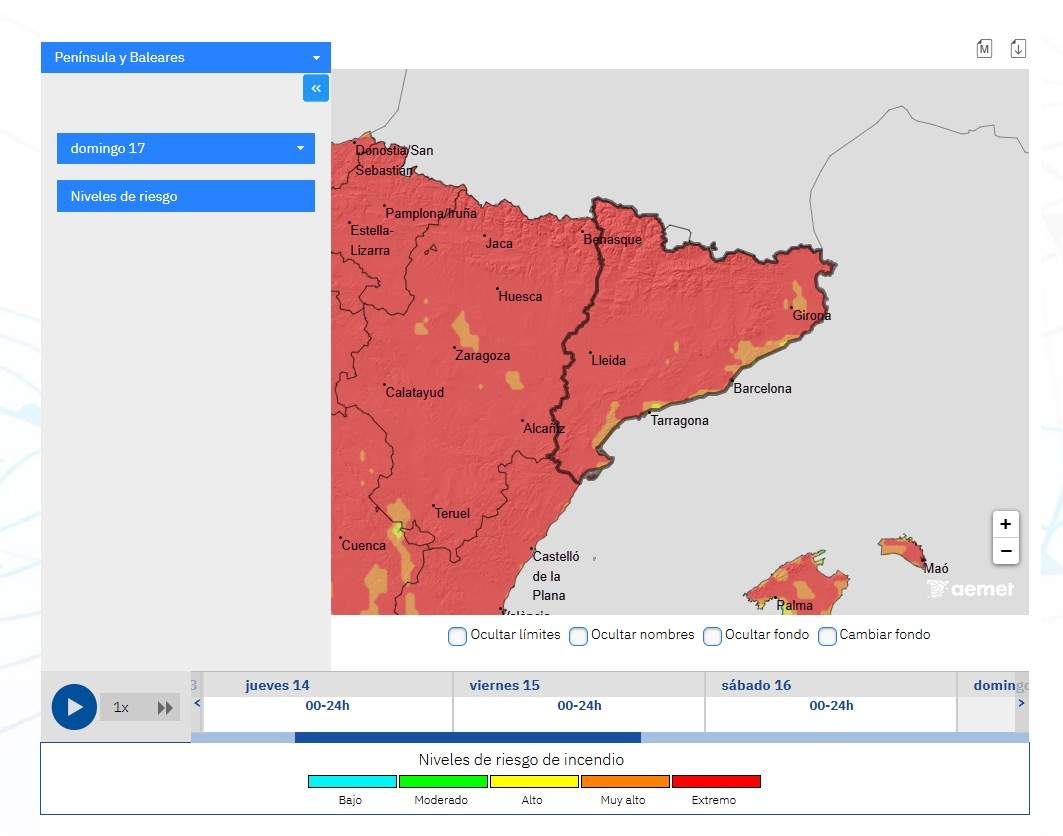Click the Tarragona label on the map
Viewport: 1063px width, 836px height.
point(679,420)
